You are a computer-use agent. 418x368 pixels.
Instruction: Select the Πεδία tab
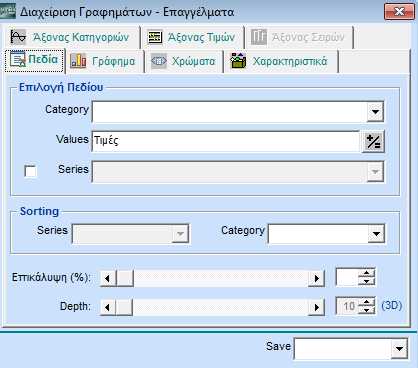[34, 60]
